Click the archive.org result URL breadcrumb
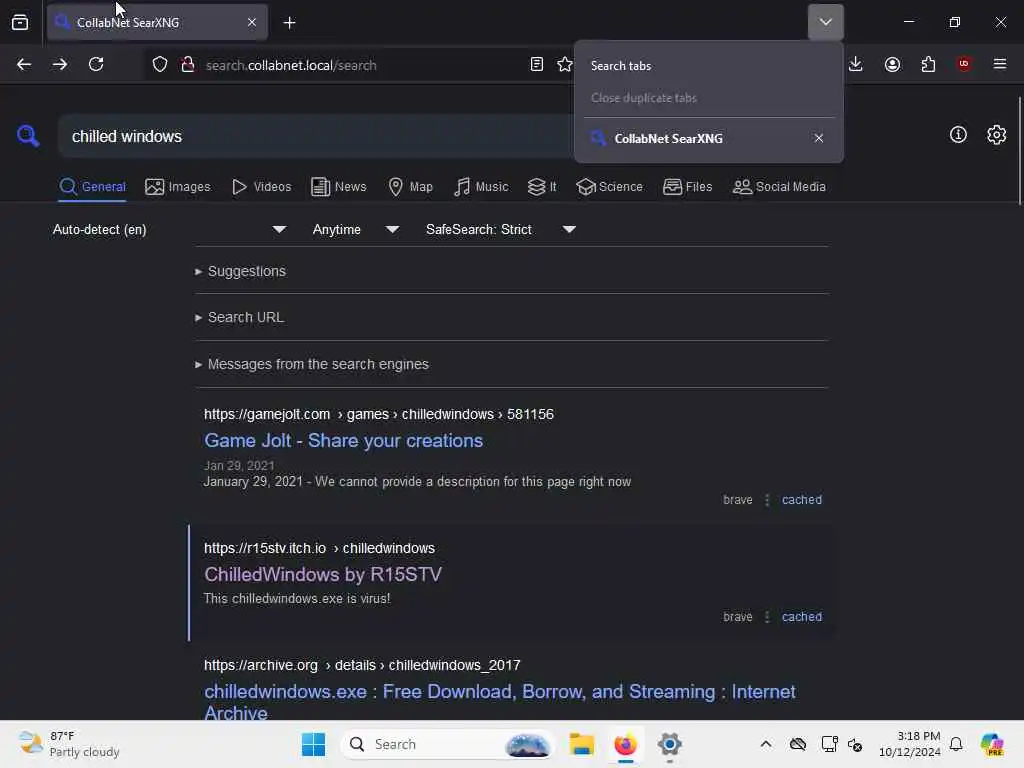1024x768 pixels. pos(362,665)
